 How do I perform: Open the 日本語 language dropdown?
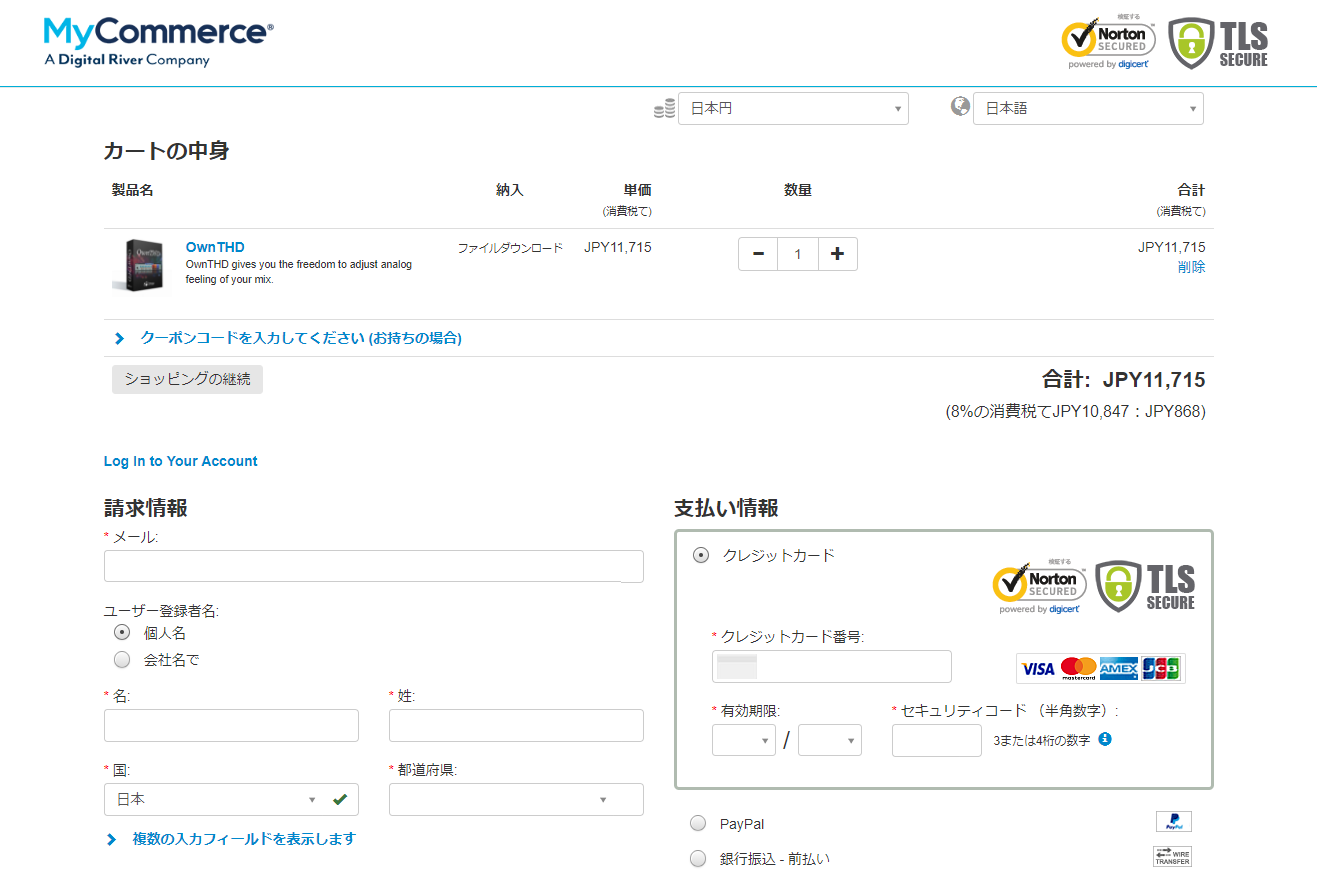click(x=1088, y=108)
